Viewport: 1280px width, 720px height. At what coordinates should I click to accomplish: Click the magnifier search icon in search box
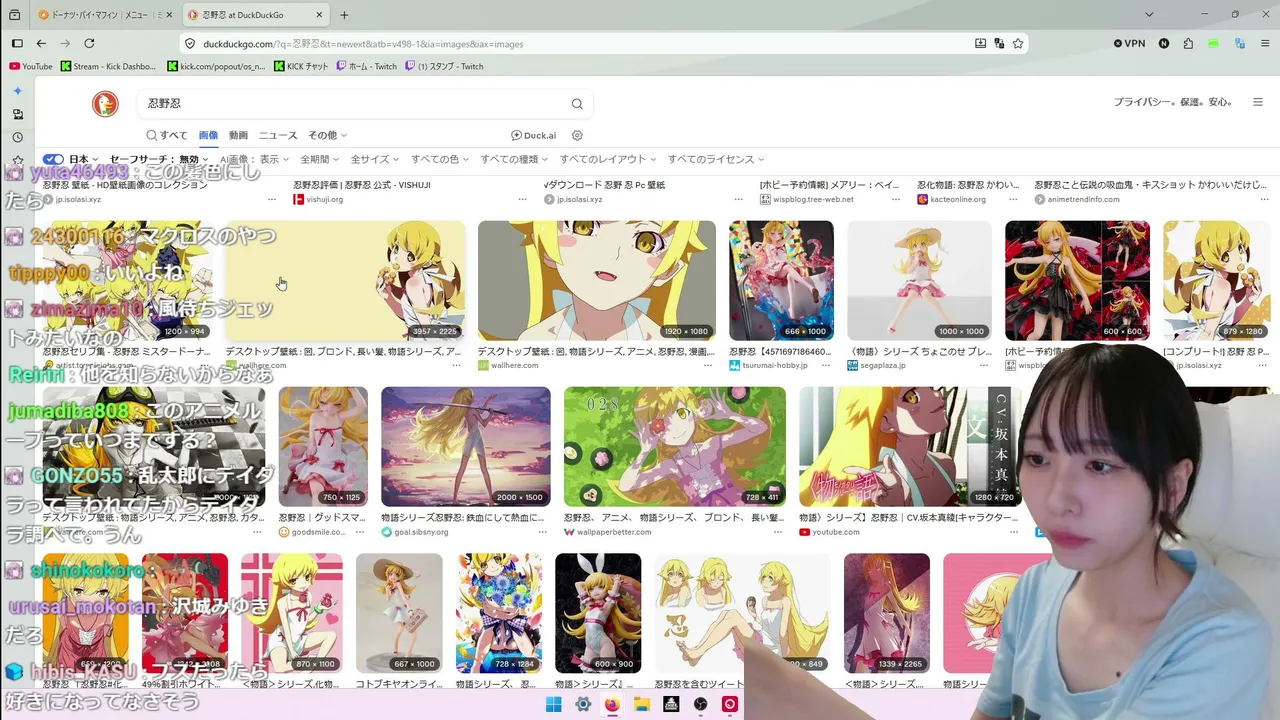pyautogui.click(x=577, y=104)
